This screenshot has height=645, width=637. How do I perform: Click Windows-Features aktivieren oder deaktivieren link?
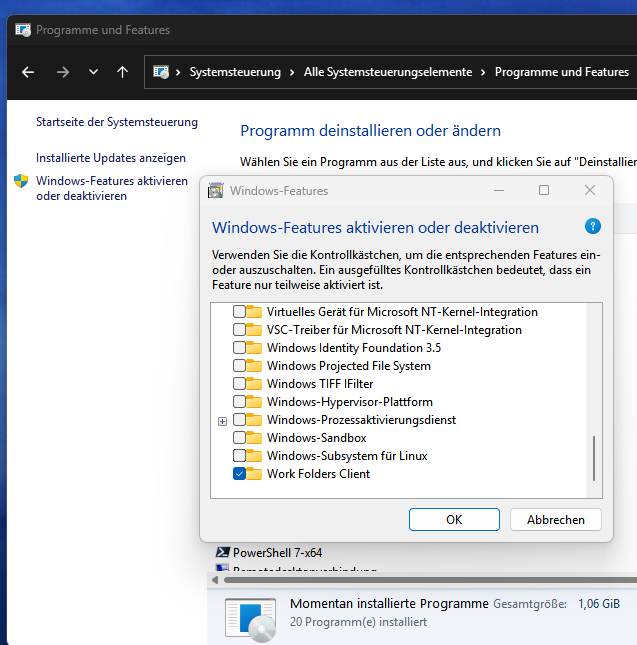112,188
